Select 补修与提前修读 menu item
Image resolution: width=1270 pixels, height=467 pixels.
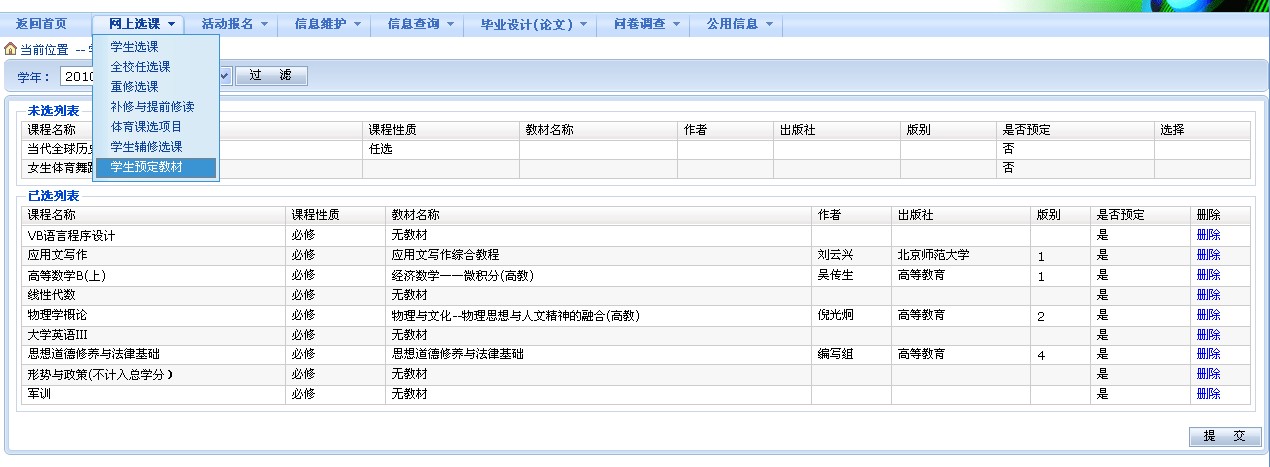(152, 107)
